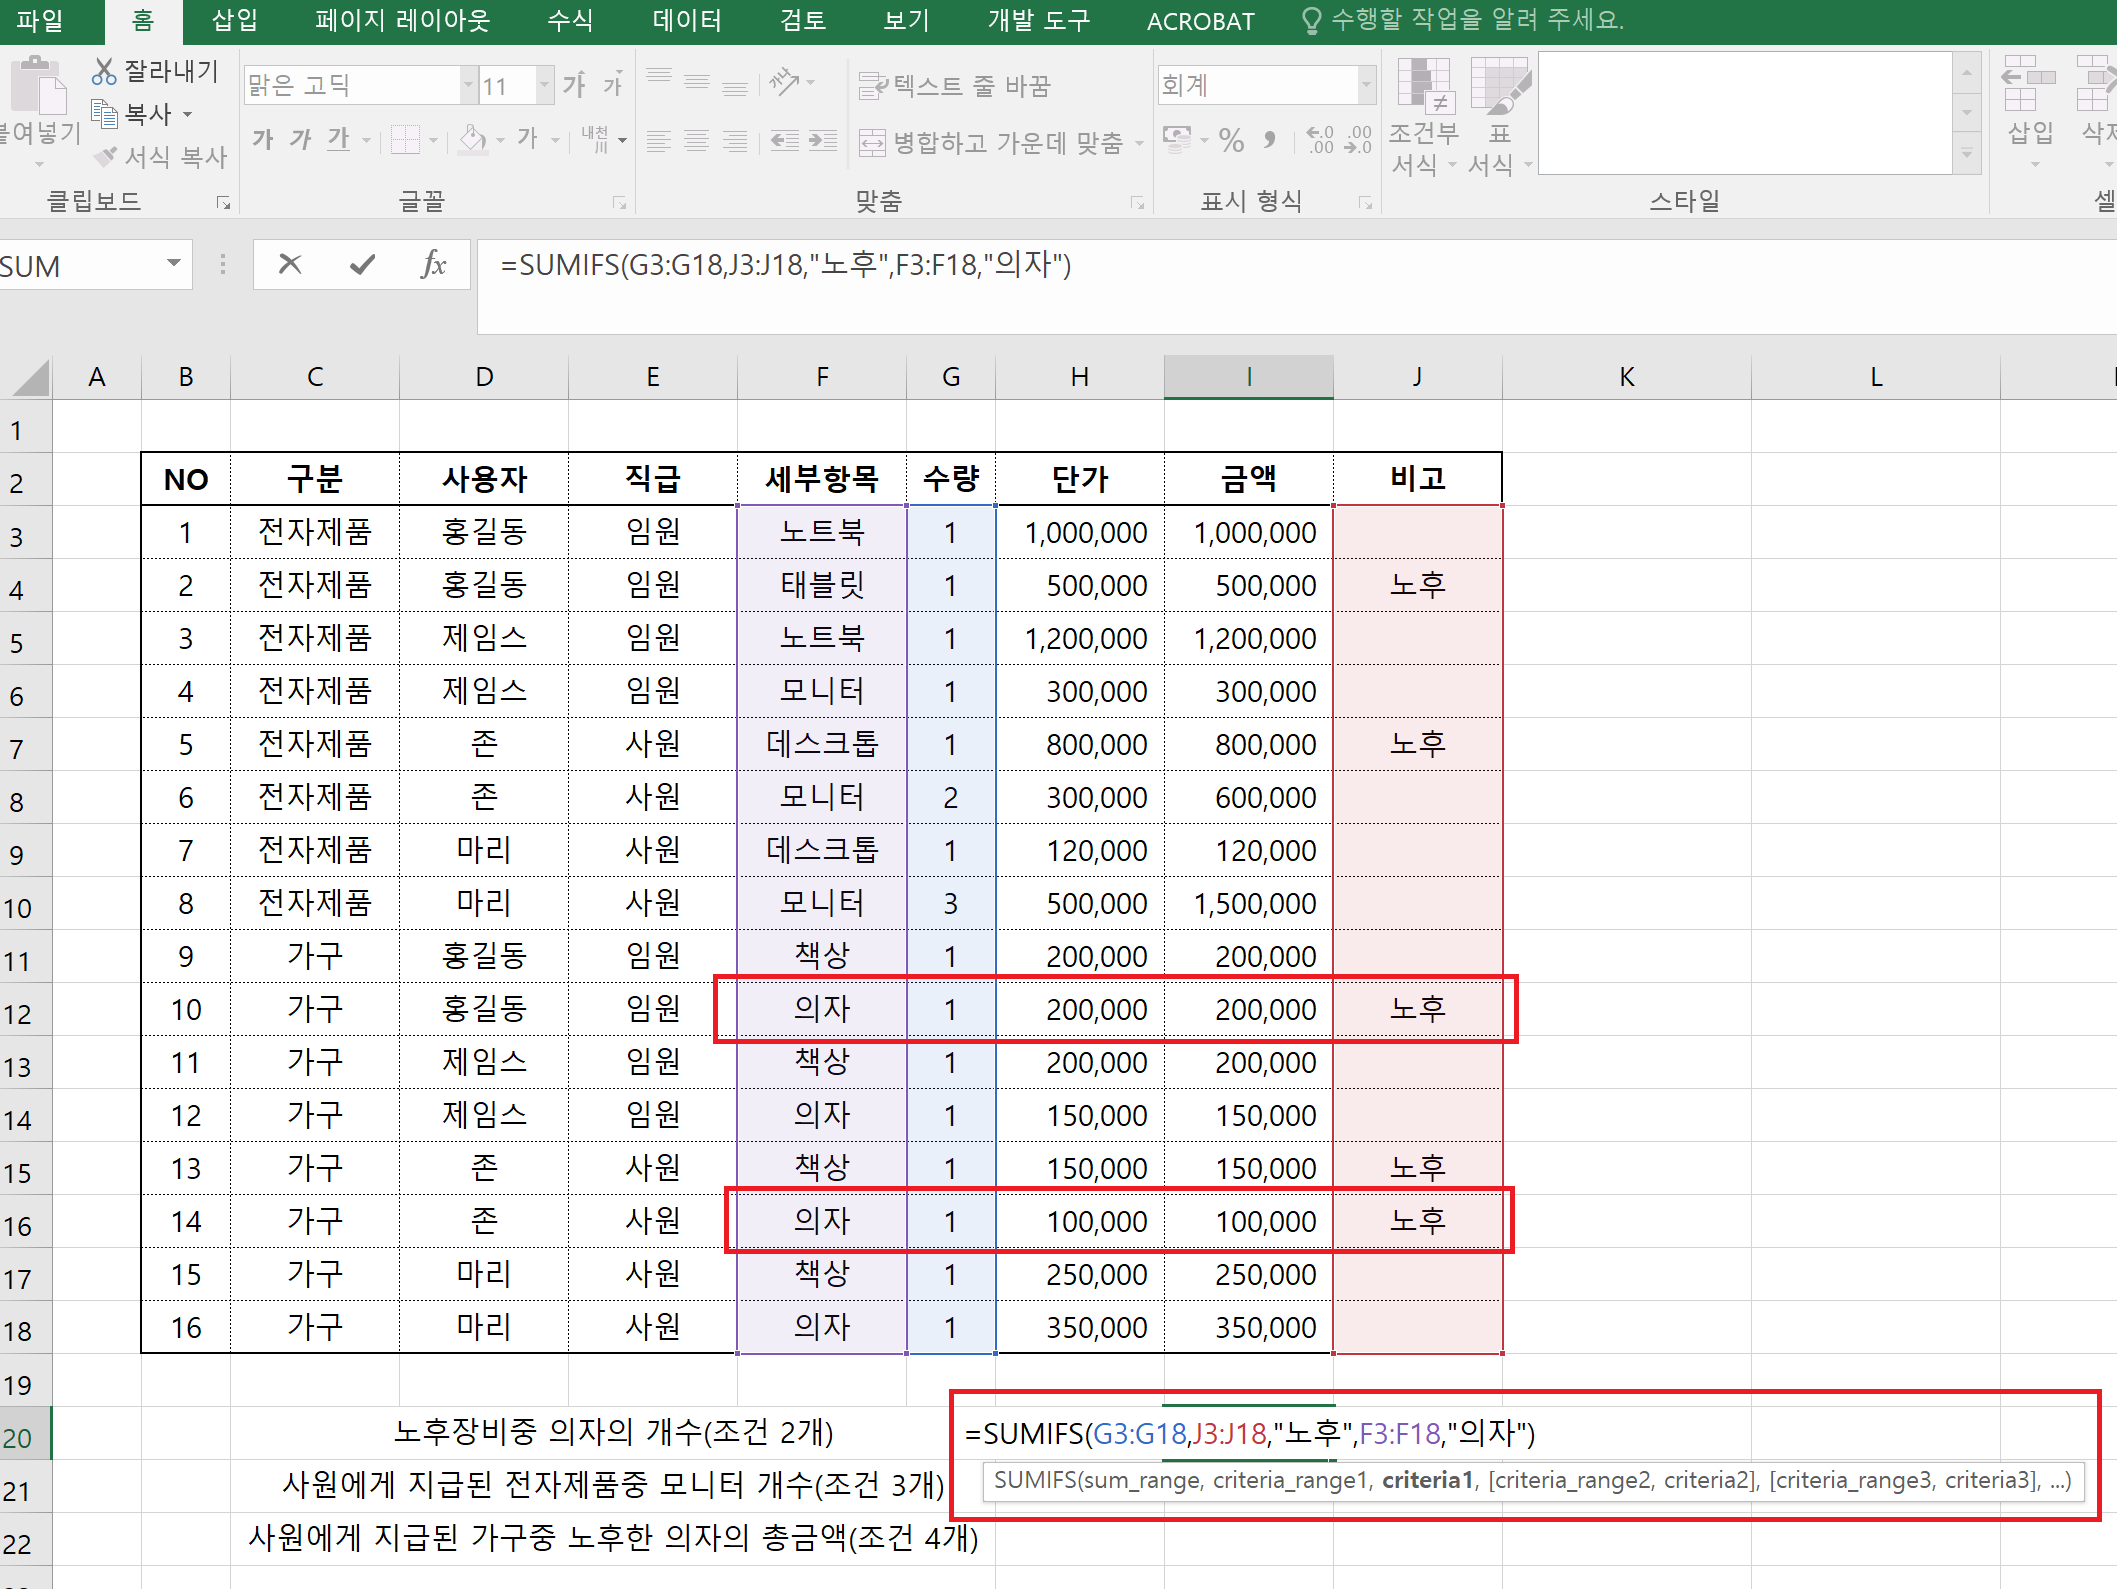The height and width of the screenshot is (1589, 2117).
Task: Open the fill color dropdown arrow
Action: pos(500,141)
